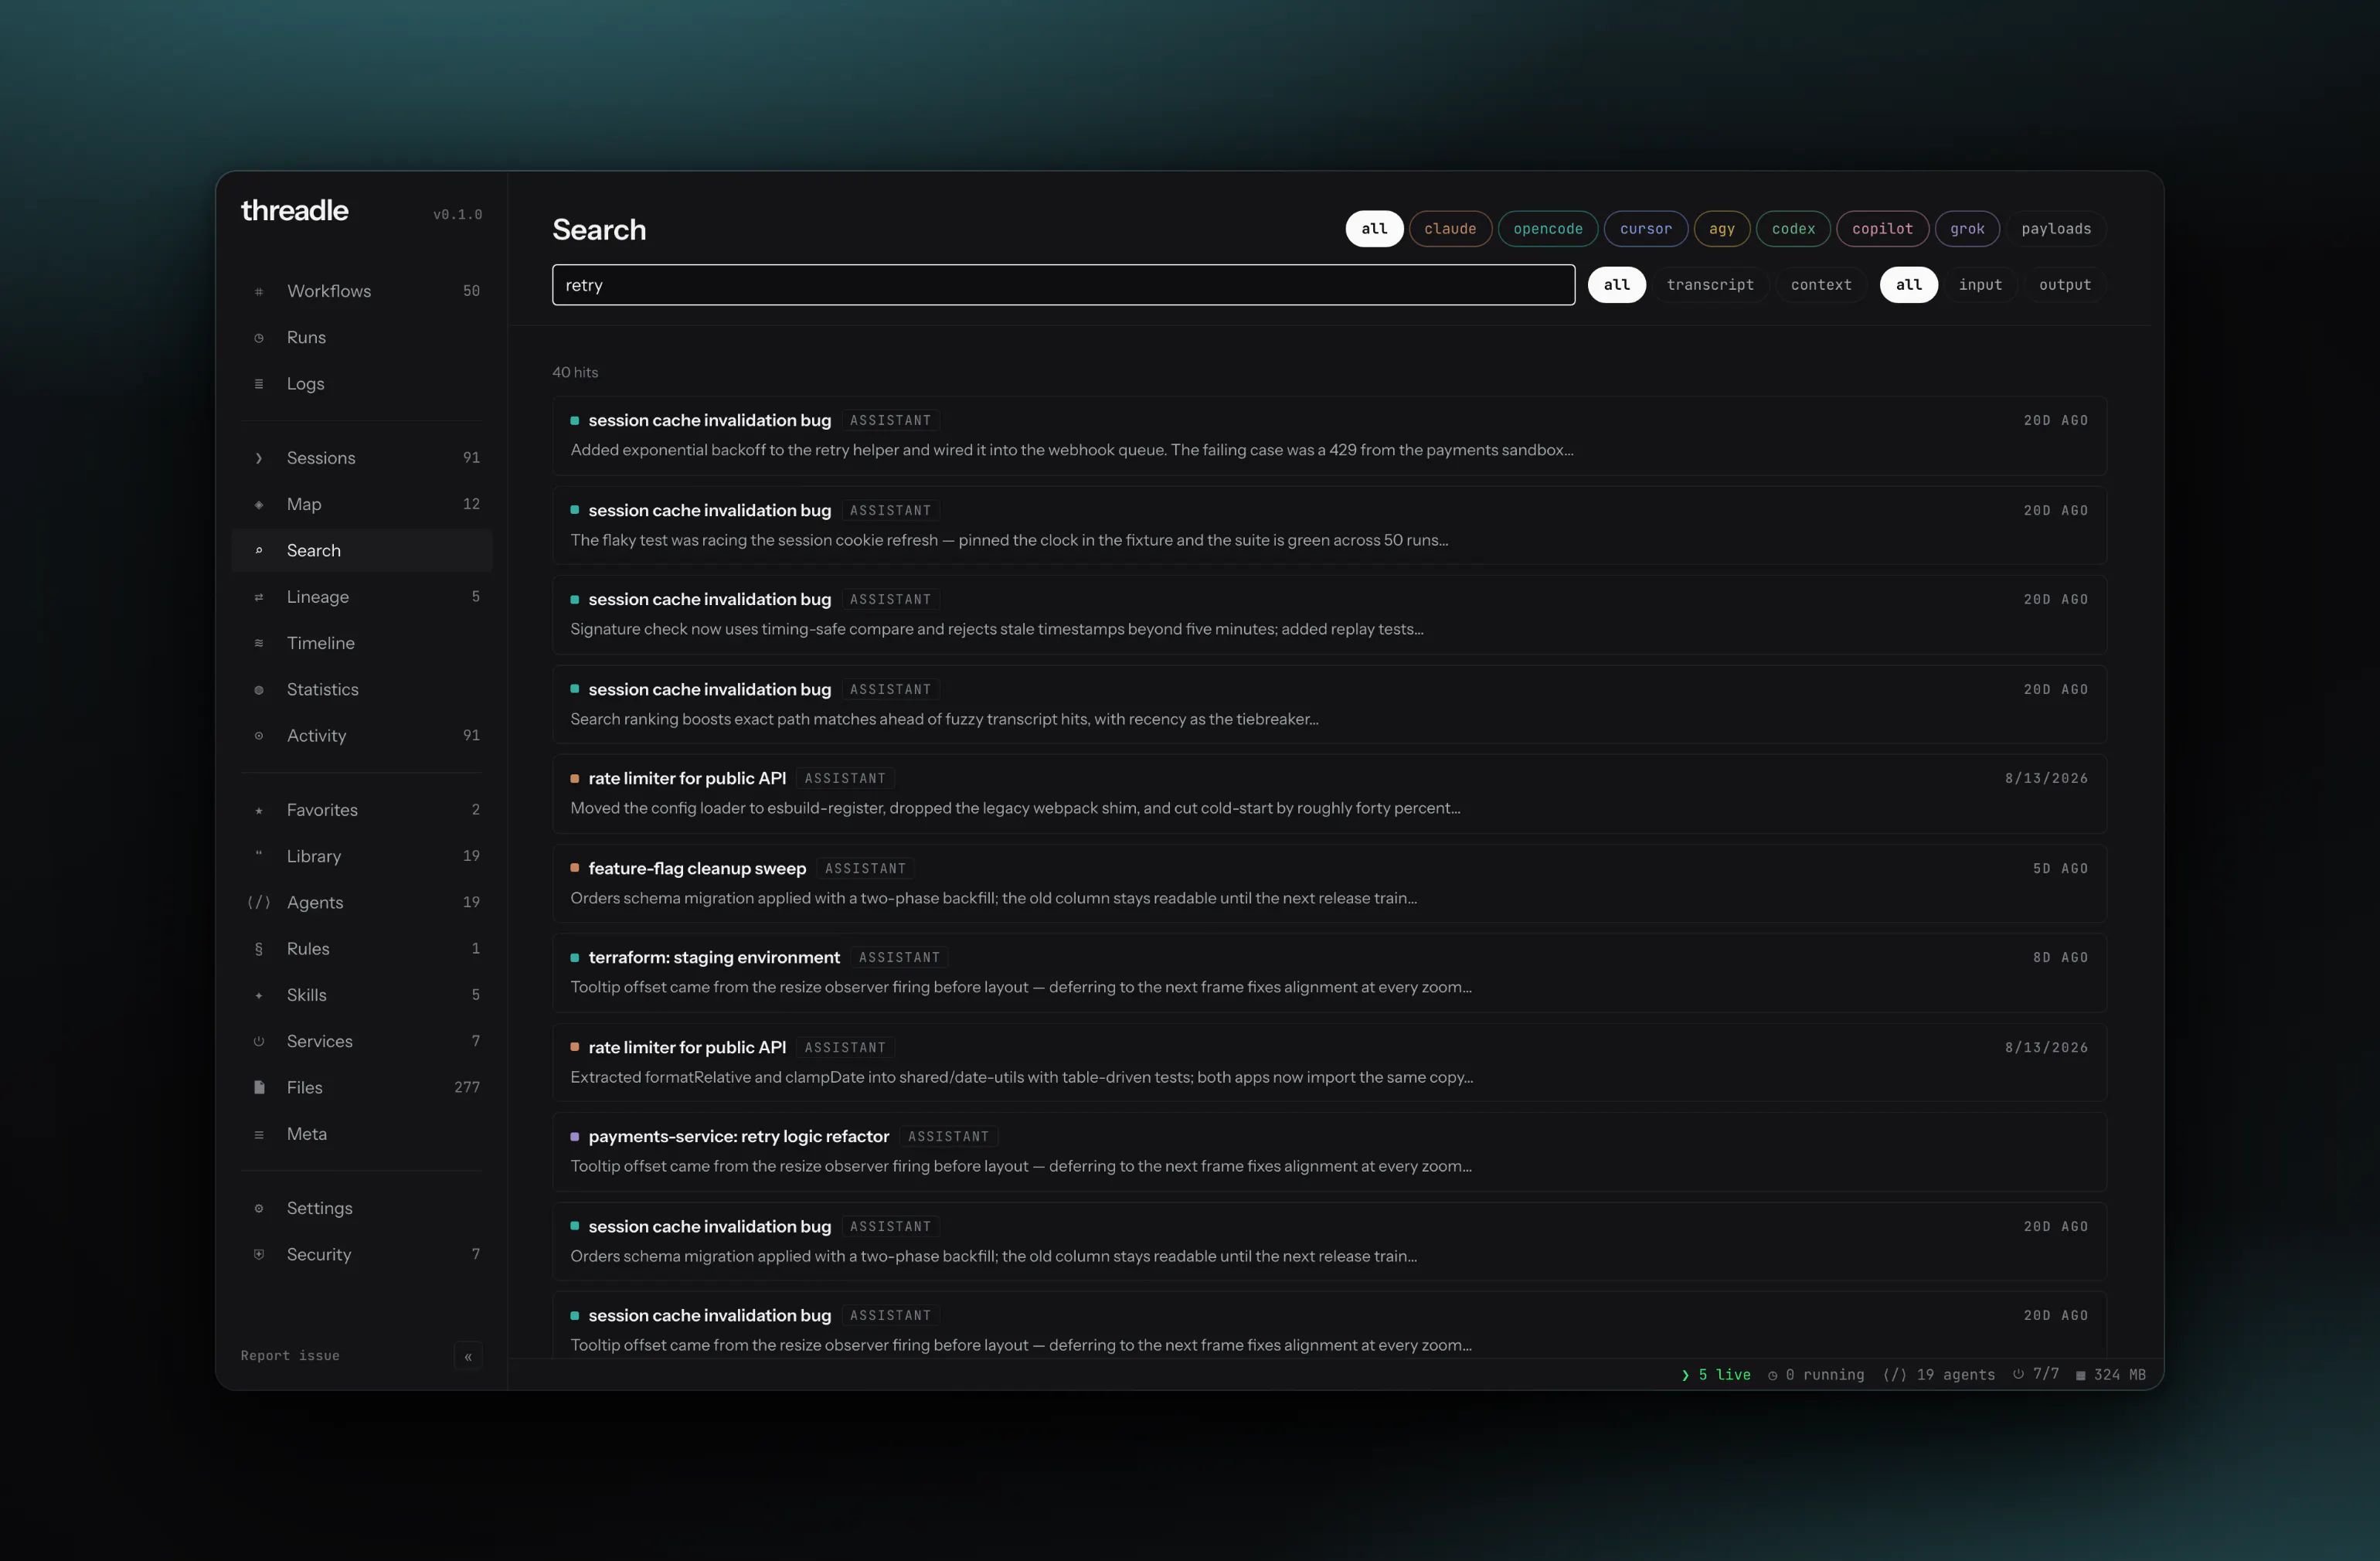This screenshot has width=2380, height=1561.
Task: Click the Activity icon in sidebar
Action: pyautogui.click(x=259, y=736)
